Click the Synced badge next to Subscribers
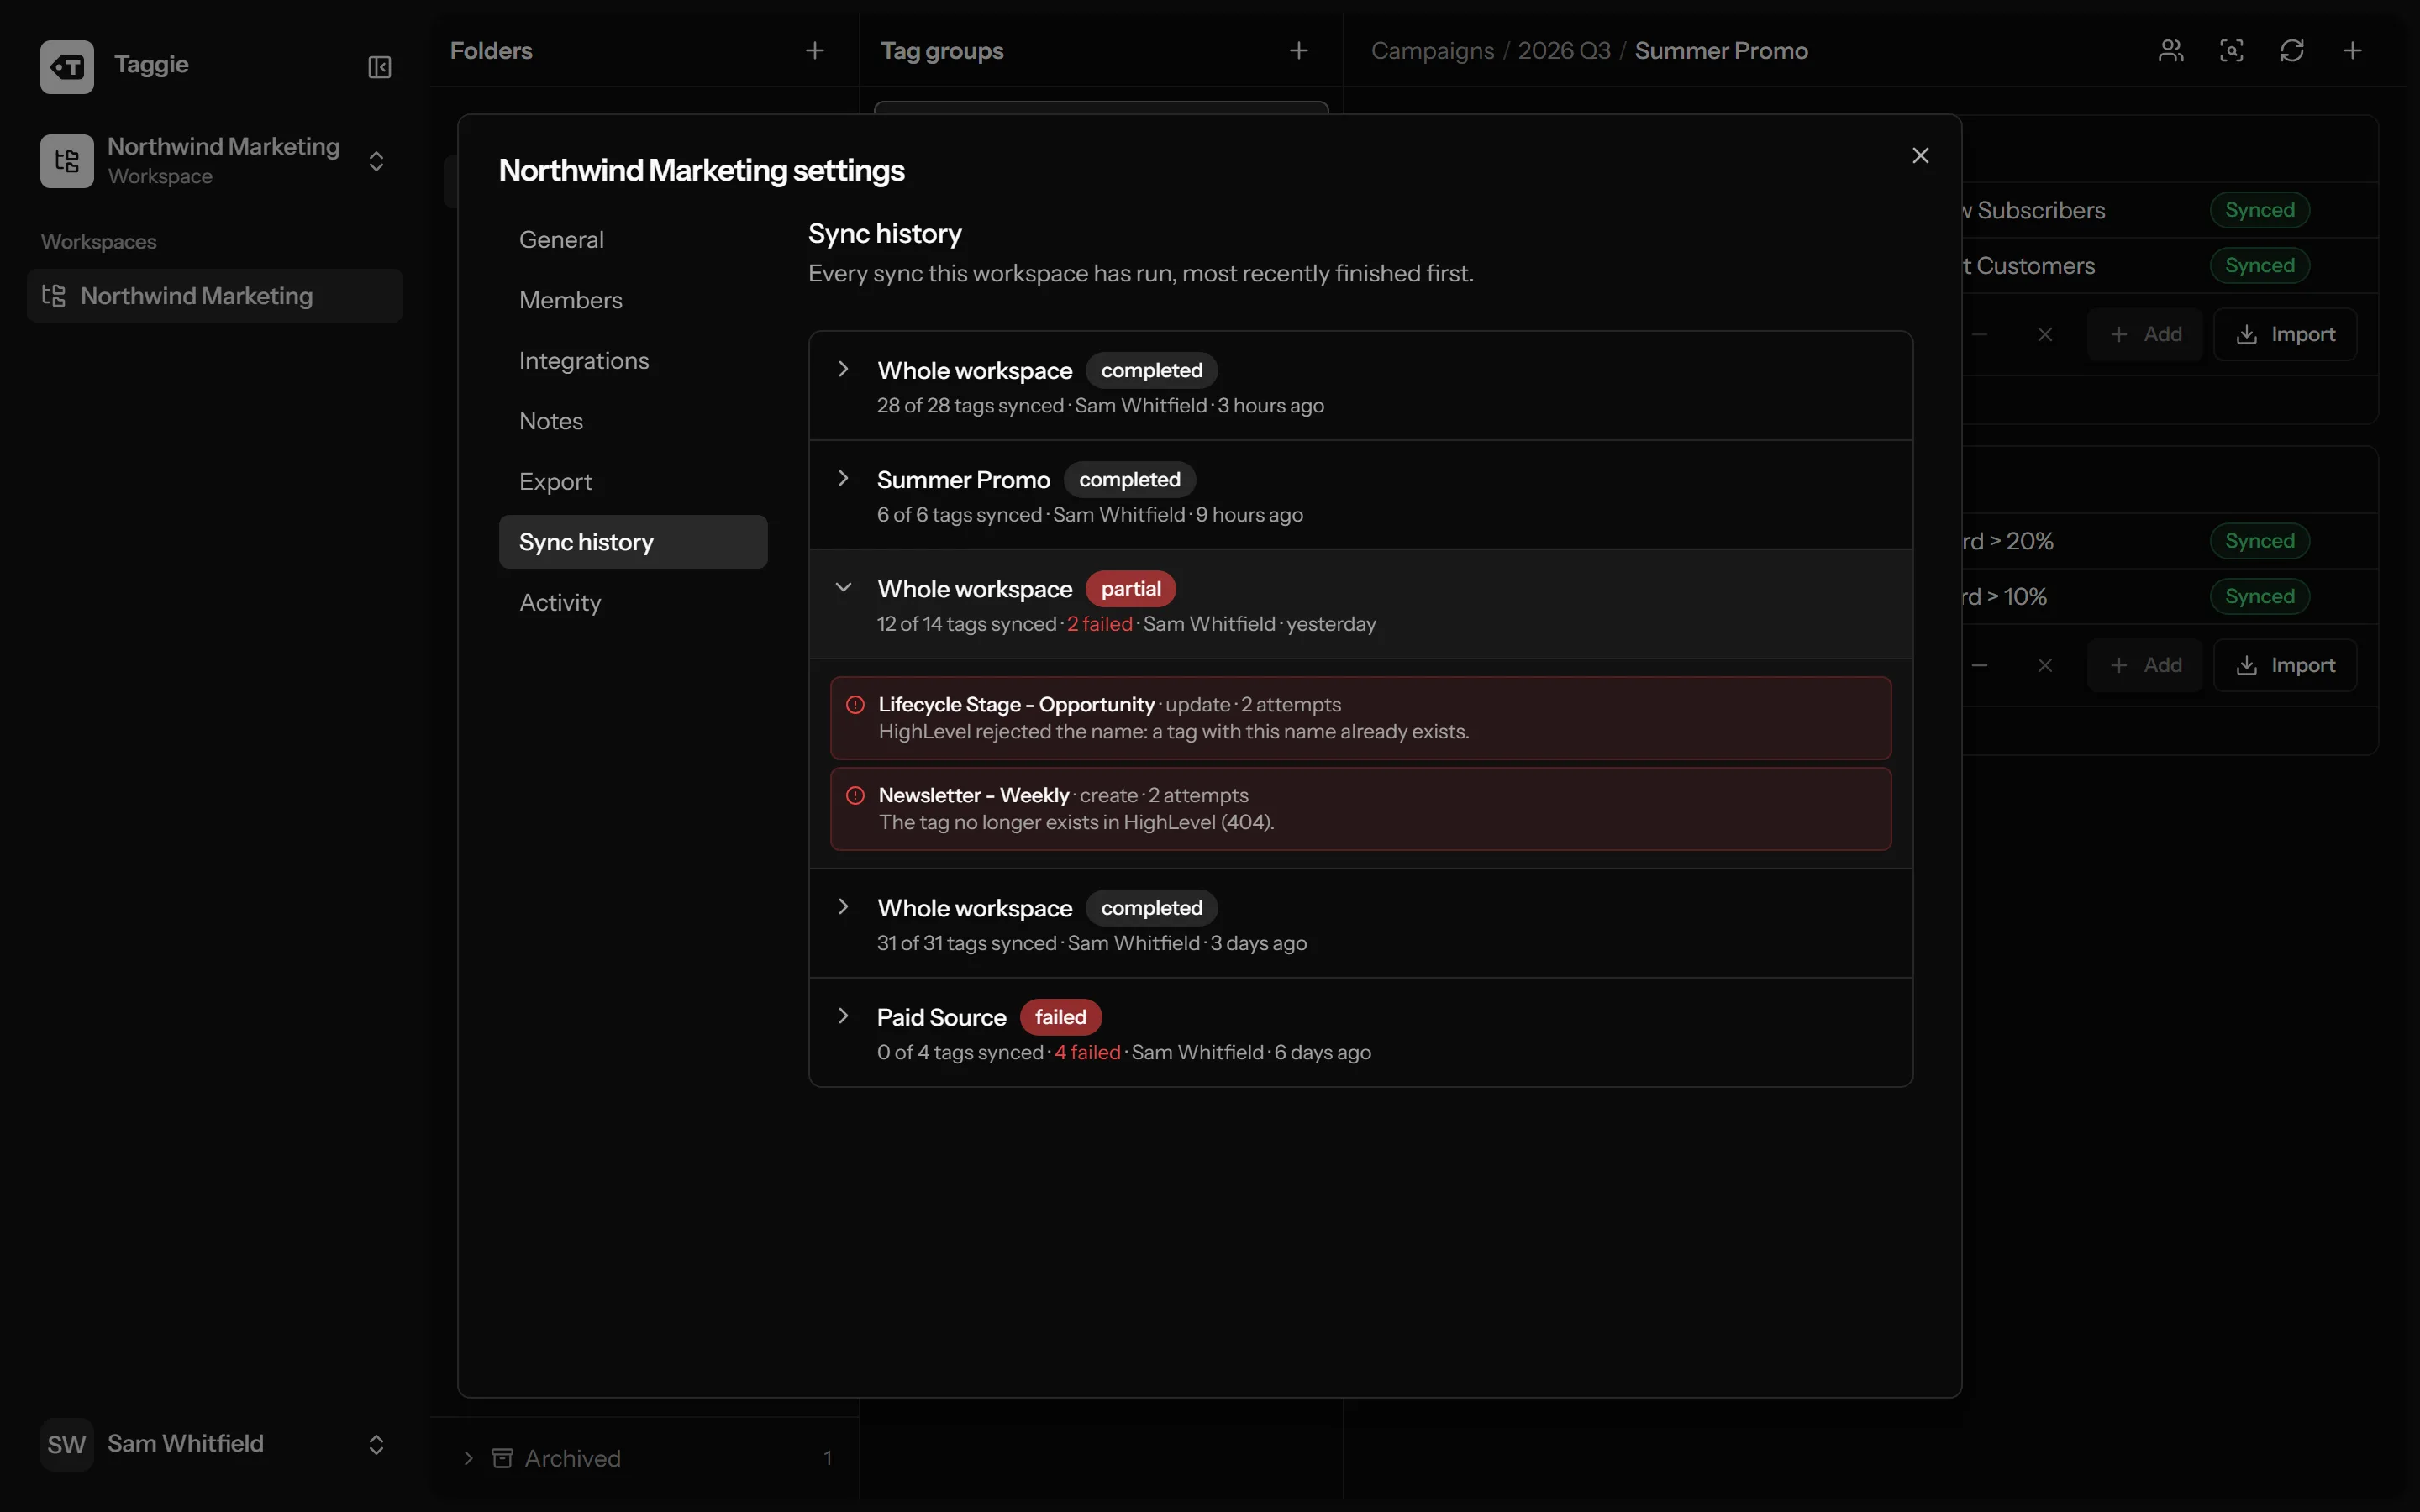The height and width of the screenshot is (1512, 2420). tap(2260, 210)
